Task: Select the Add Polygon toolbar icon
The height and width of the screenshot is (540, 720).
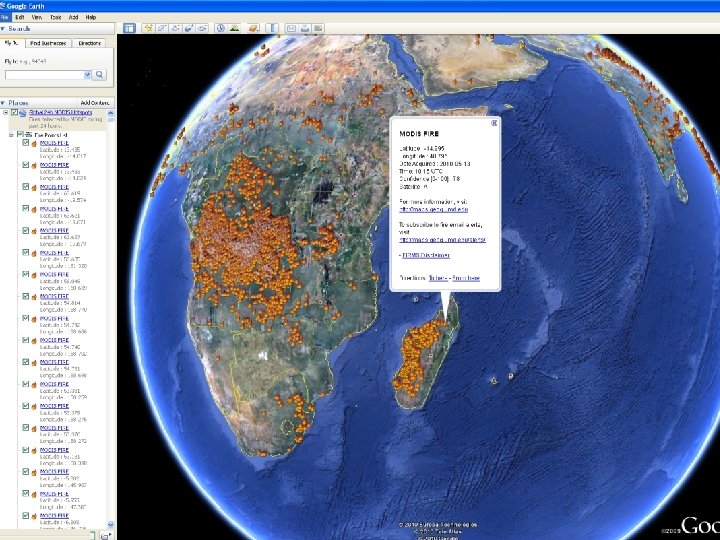Action: 162,28
